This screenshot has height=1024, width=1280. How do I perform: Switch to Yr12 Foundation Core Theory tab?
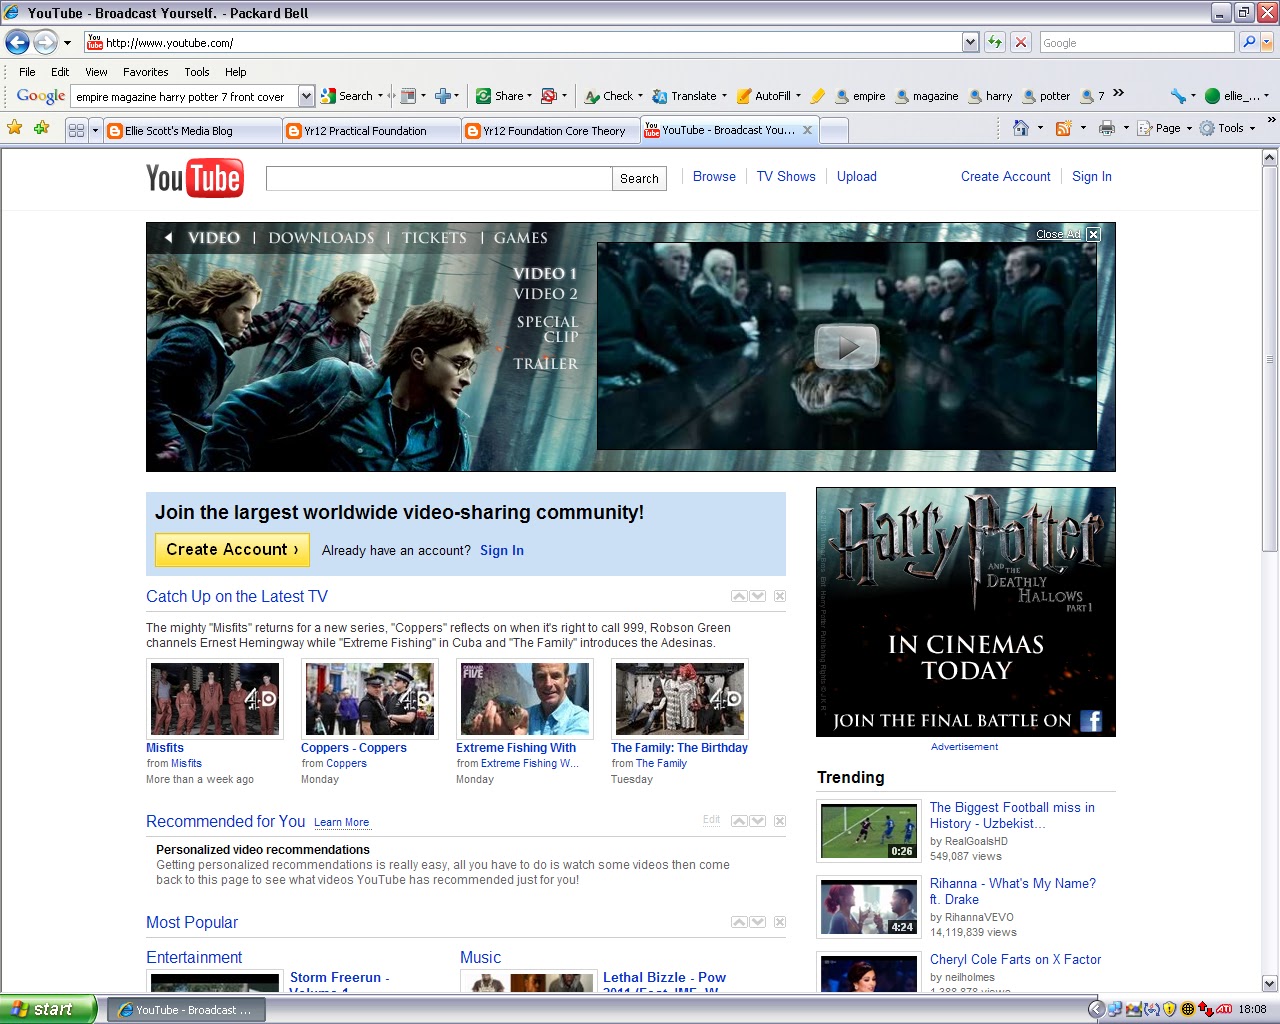550,131
